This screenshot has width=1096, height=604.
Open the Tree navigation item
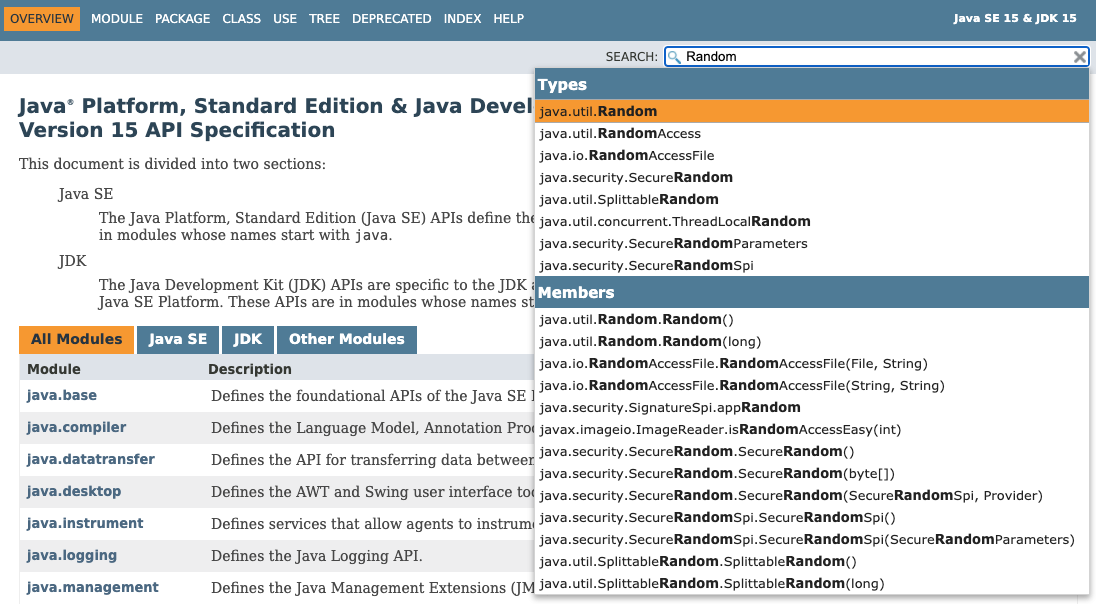(x=324, y=19)
